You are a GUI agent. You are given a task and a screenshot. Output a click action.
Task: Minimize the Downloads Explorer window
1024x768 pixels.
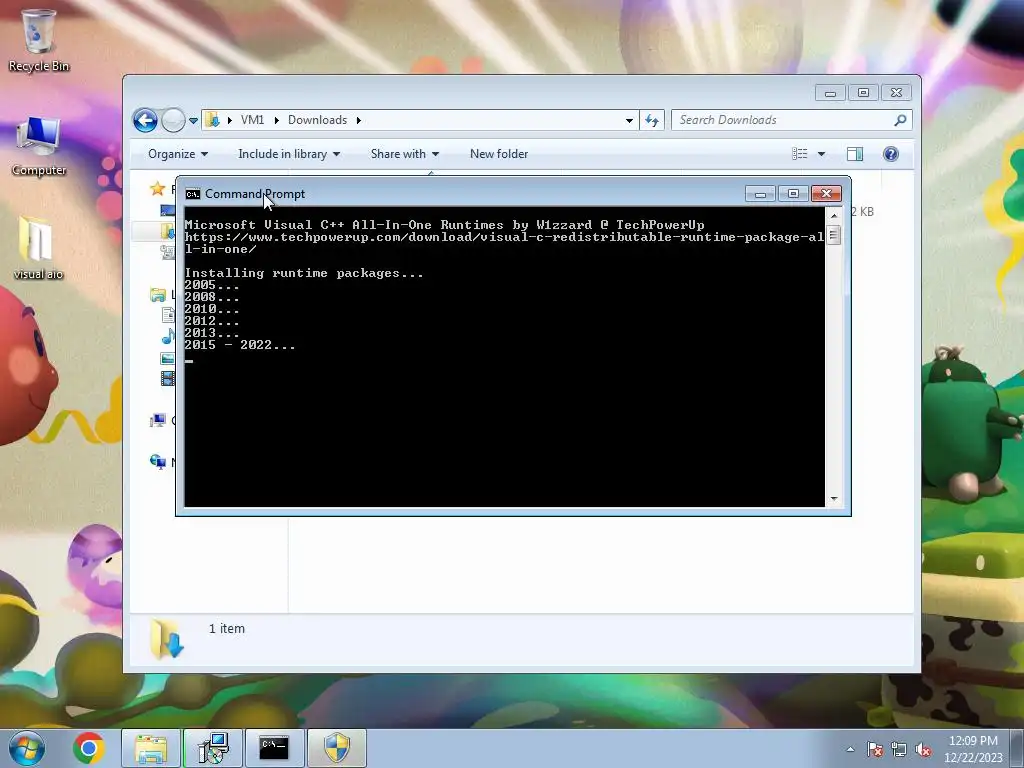coord(830,93)
